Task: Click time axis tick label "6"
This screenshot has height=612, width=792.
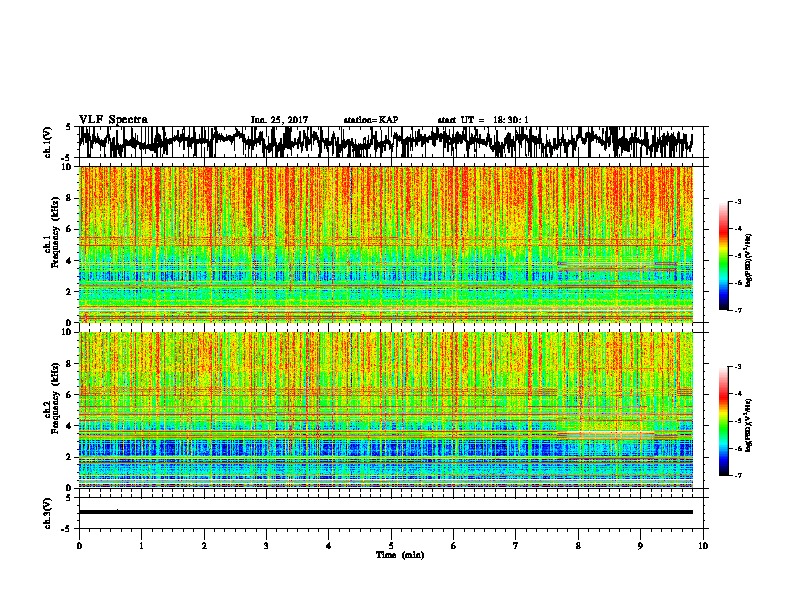Action: pos(454,546)
